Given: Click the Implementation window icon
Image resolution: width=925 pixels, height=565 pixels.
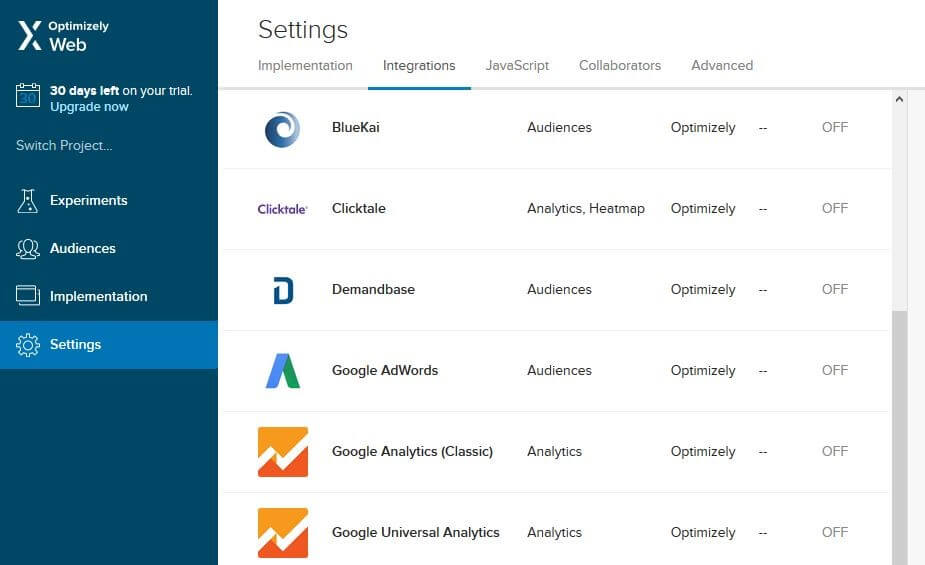Looking at the screenshot, I should click(x=28, y=295).
